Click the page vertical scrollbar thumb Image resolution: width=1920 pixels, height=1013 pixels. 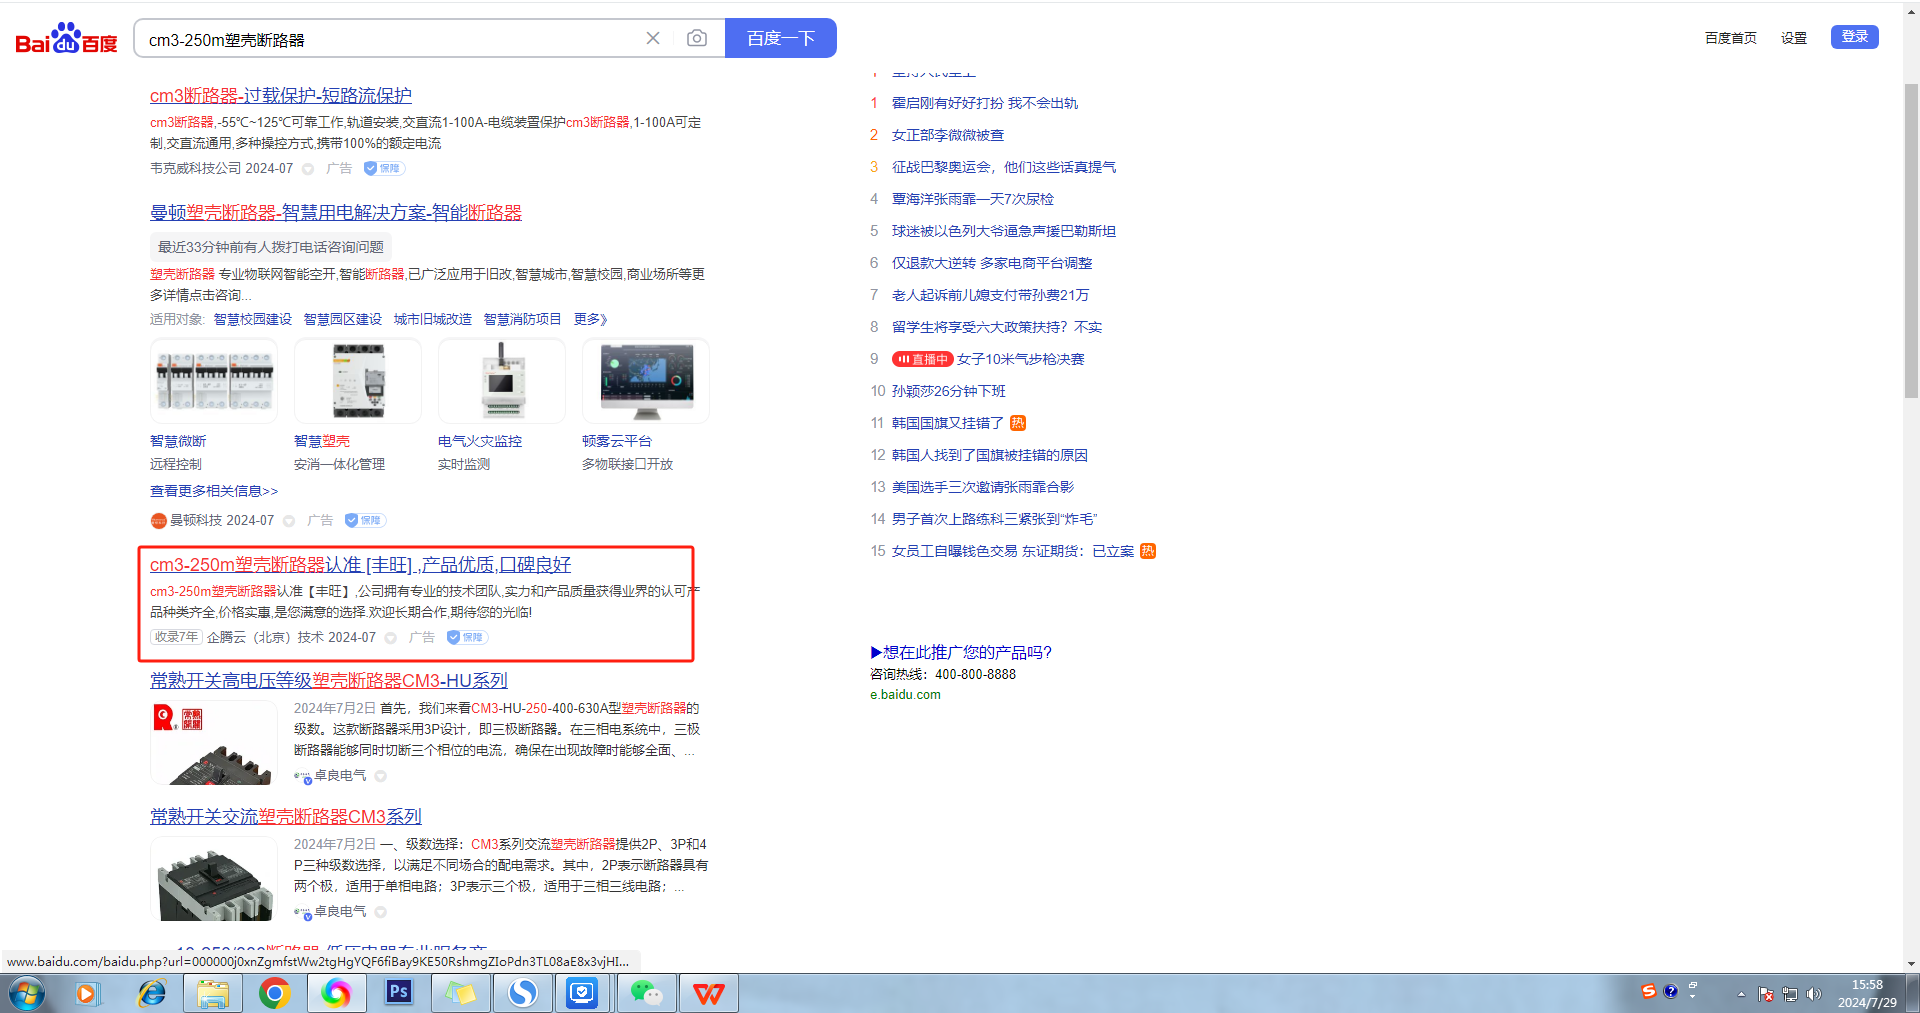tap(1911, 240)
